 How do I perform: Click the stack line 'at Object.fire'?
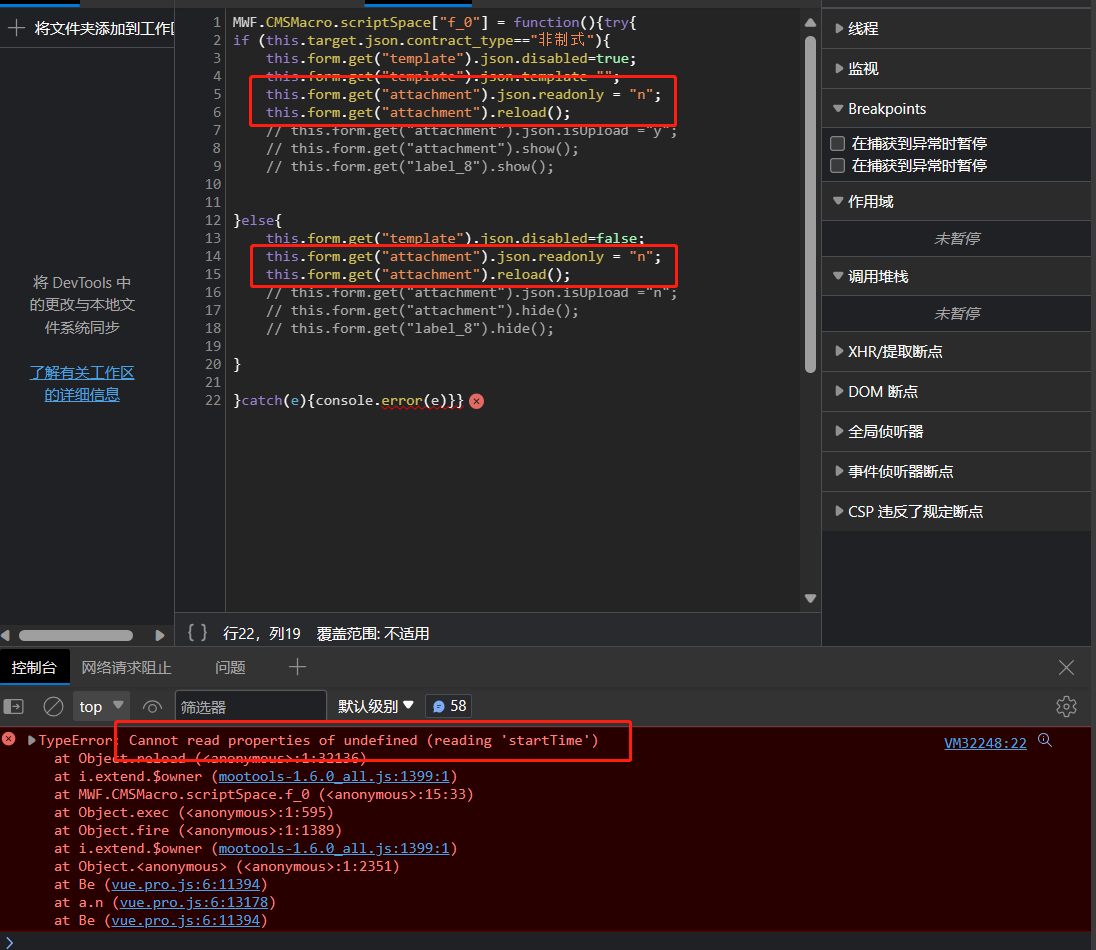[198, 830]
